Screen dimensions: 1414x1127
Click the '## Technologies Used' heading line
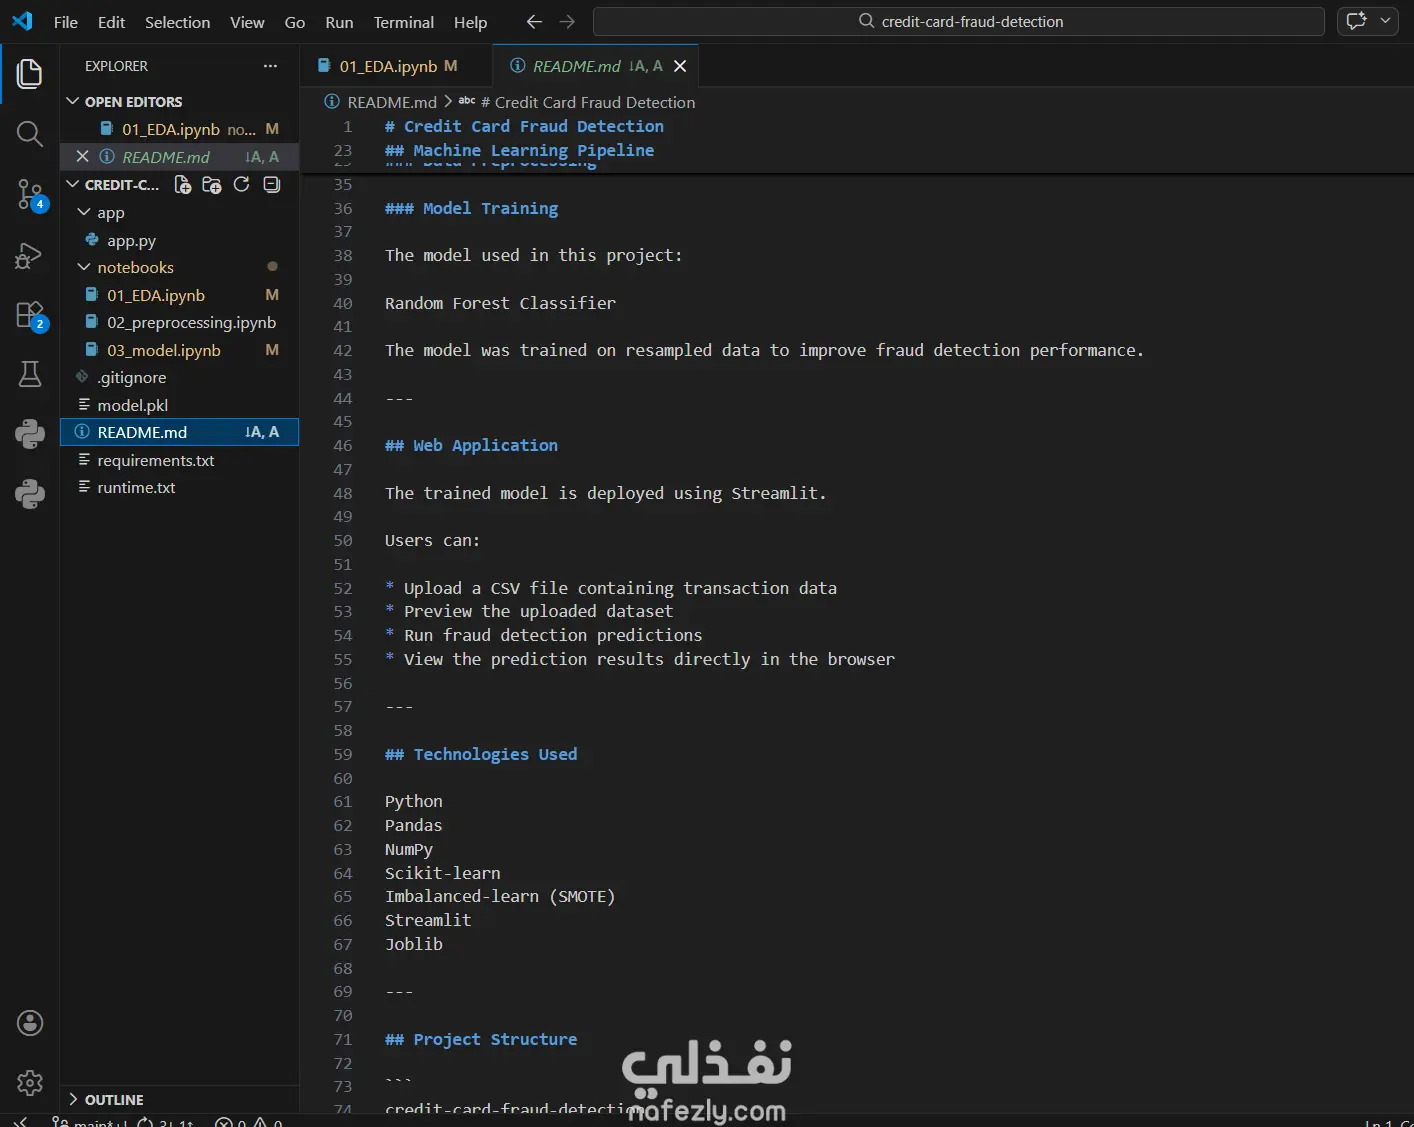[x=481, y=754]
